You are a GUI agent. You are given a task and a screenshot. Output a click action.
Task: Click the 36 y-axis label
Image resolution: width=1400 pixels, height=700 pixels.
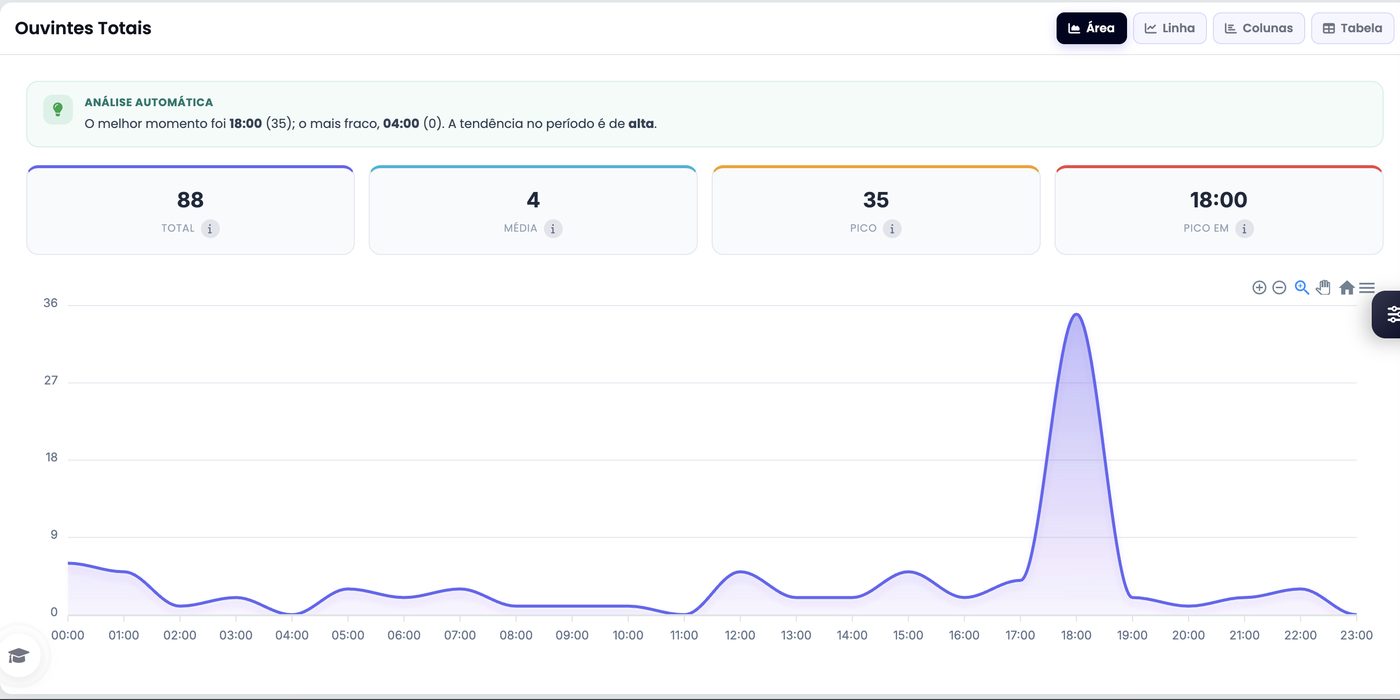51,303
